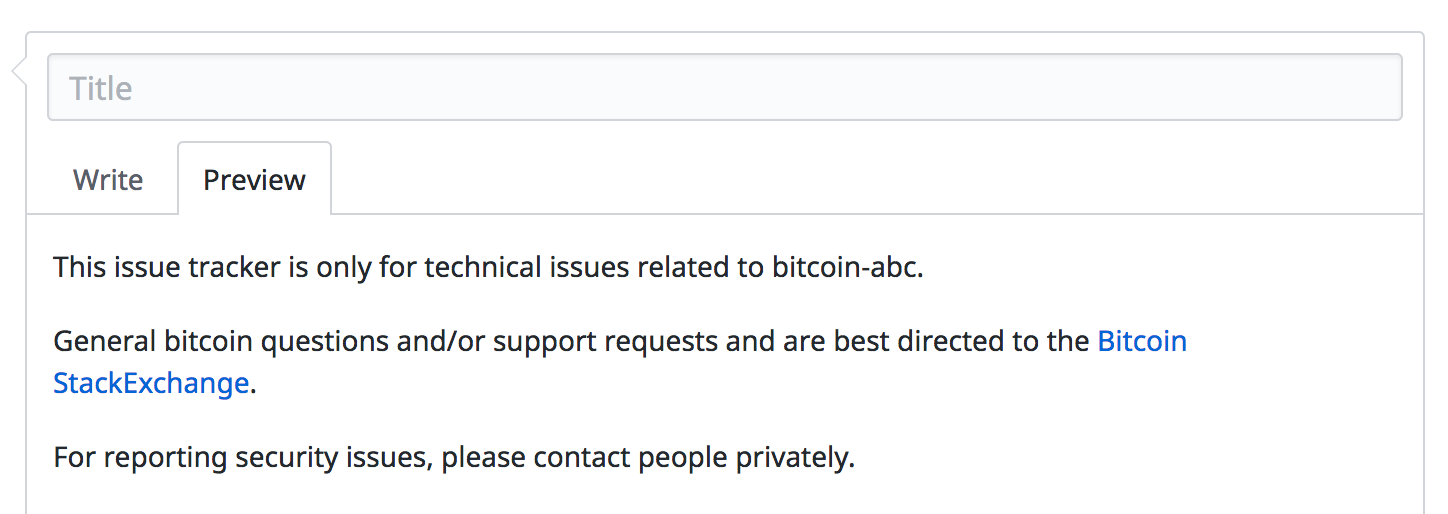
Task: Select the Preview tab
Action: pyautogui.click(x=254, y=180)
